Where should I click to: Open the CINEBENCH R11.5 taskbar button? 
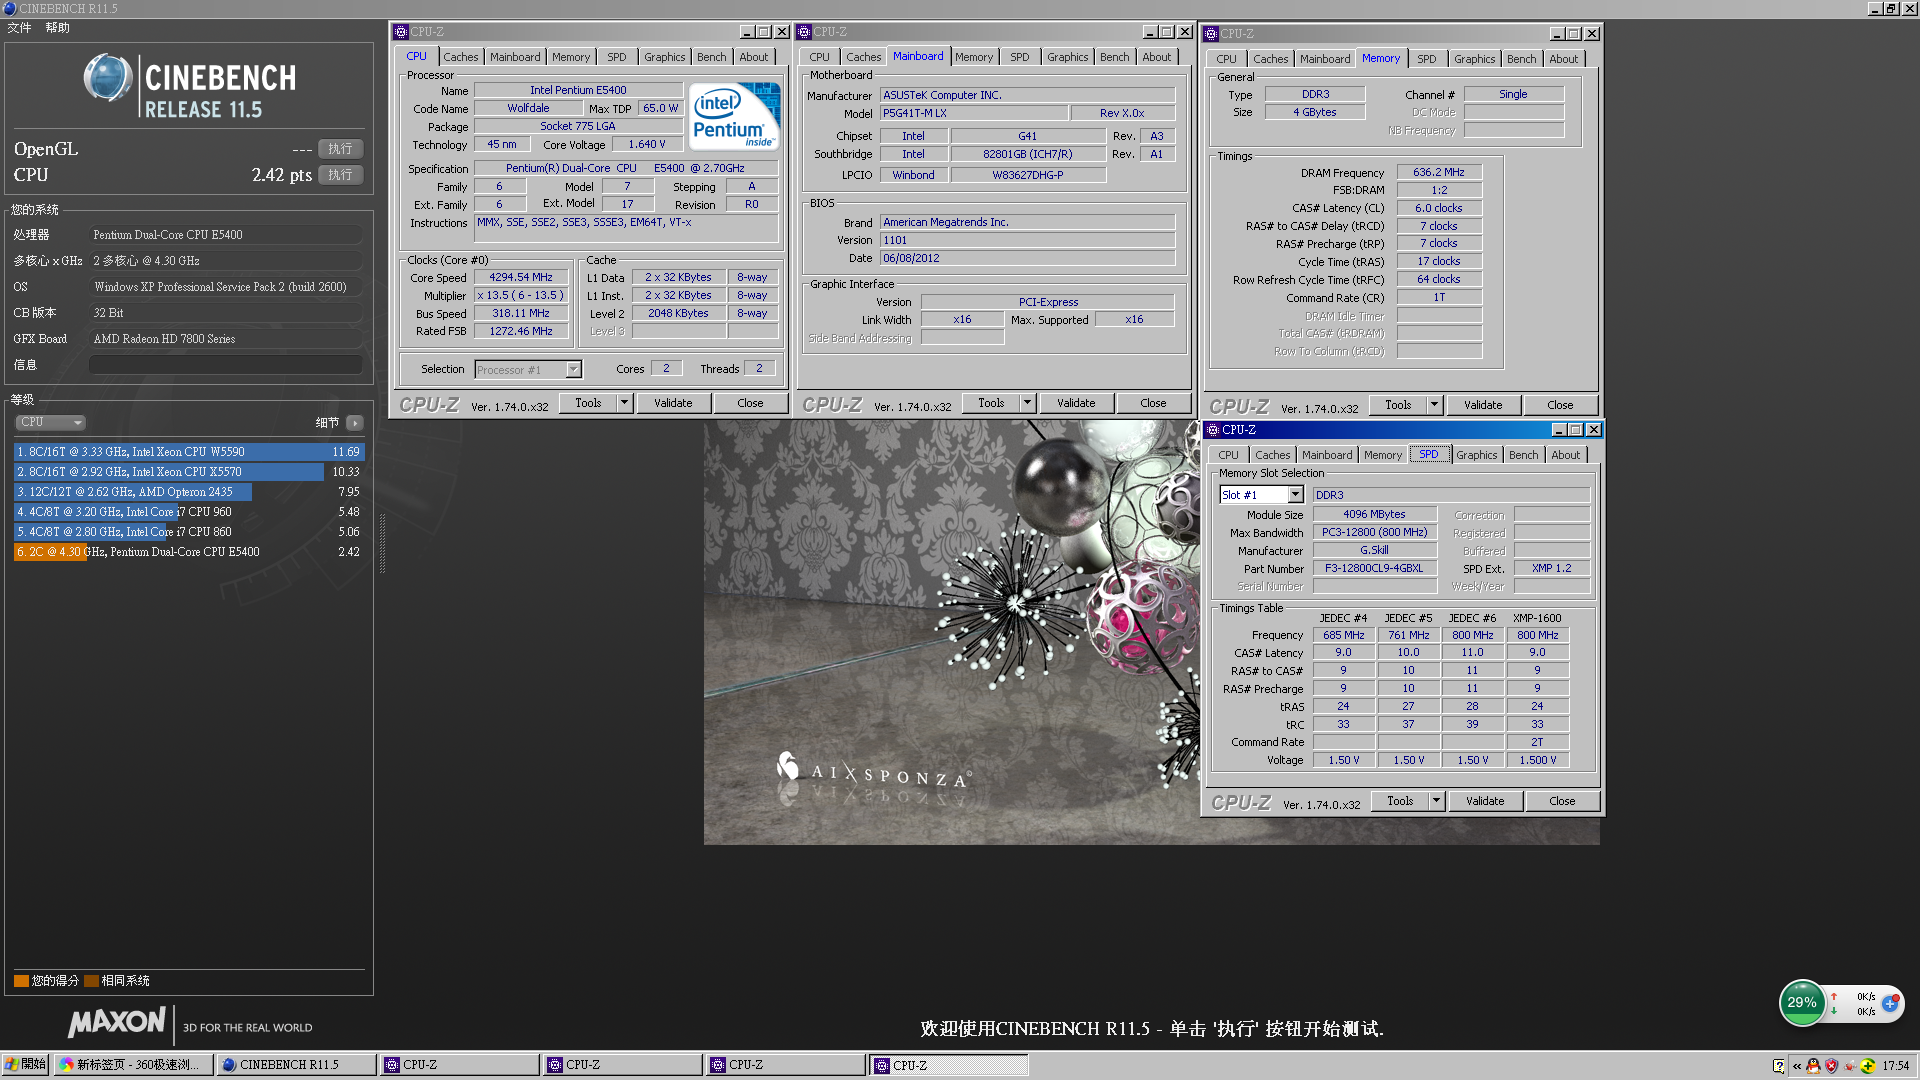(x=297, y=1065)
